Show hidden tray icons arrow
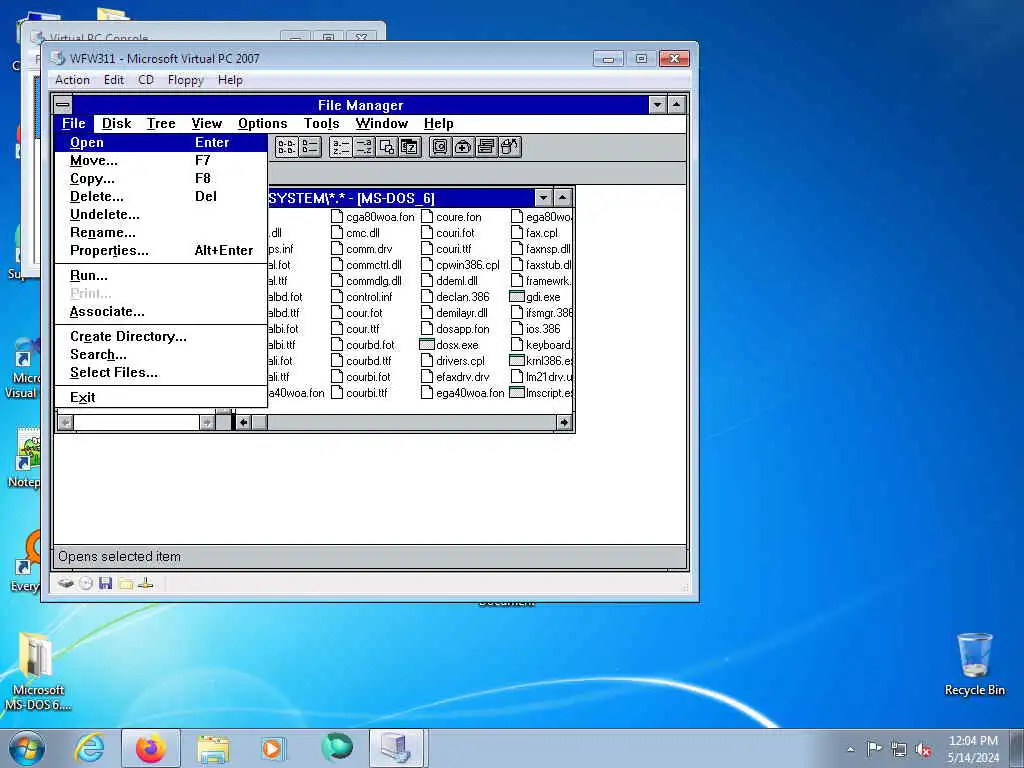 850,749
